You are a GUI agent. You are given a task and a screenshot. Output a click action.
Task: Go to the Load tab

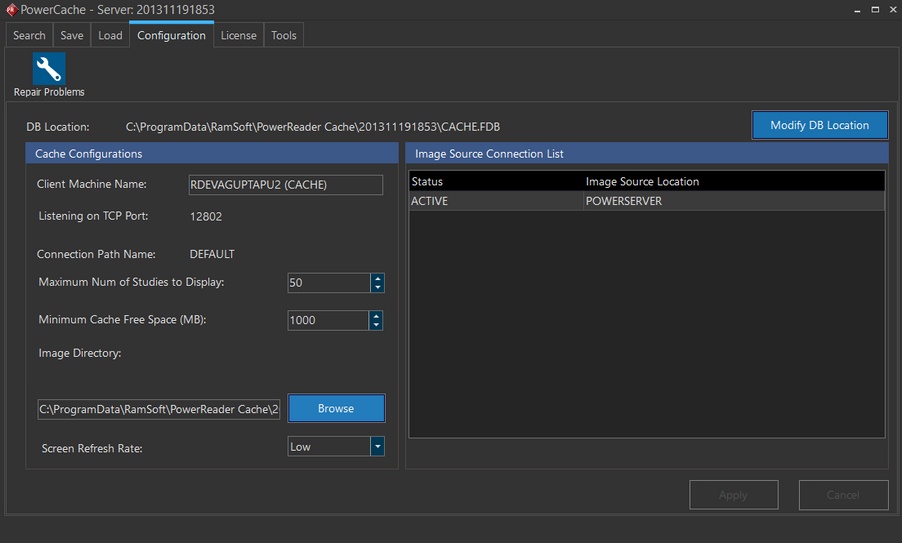point(110,35)
